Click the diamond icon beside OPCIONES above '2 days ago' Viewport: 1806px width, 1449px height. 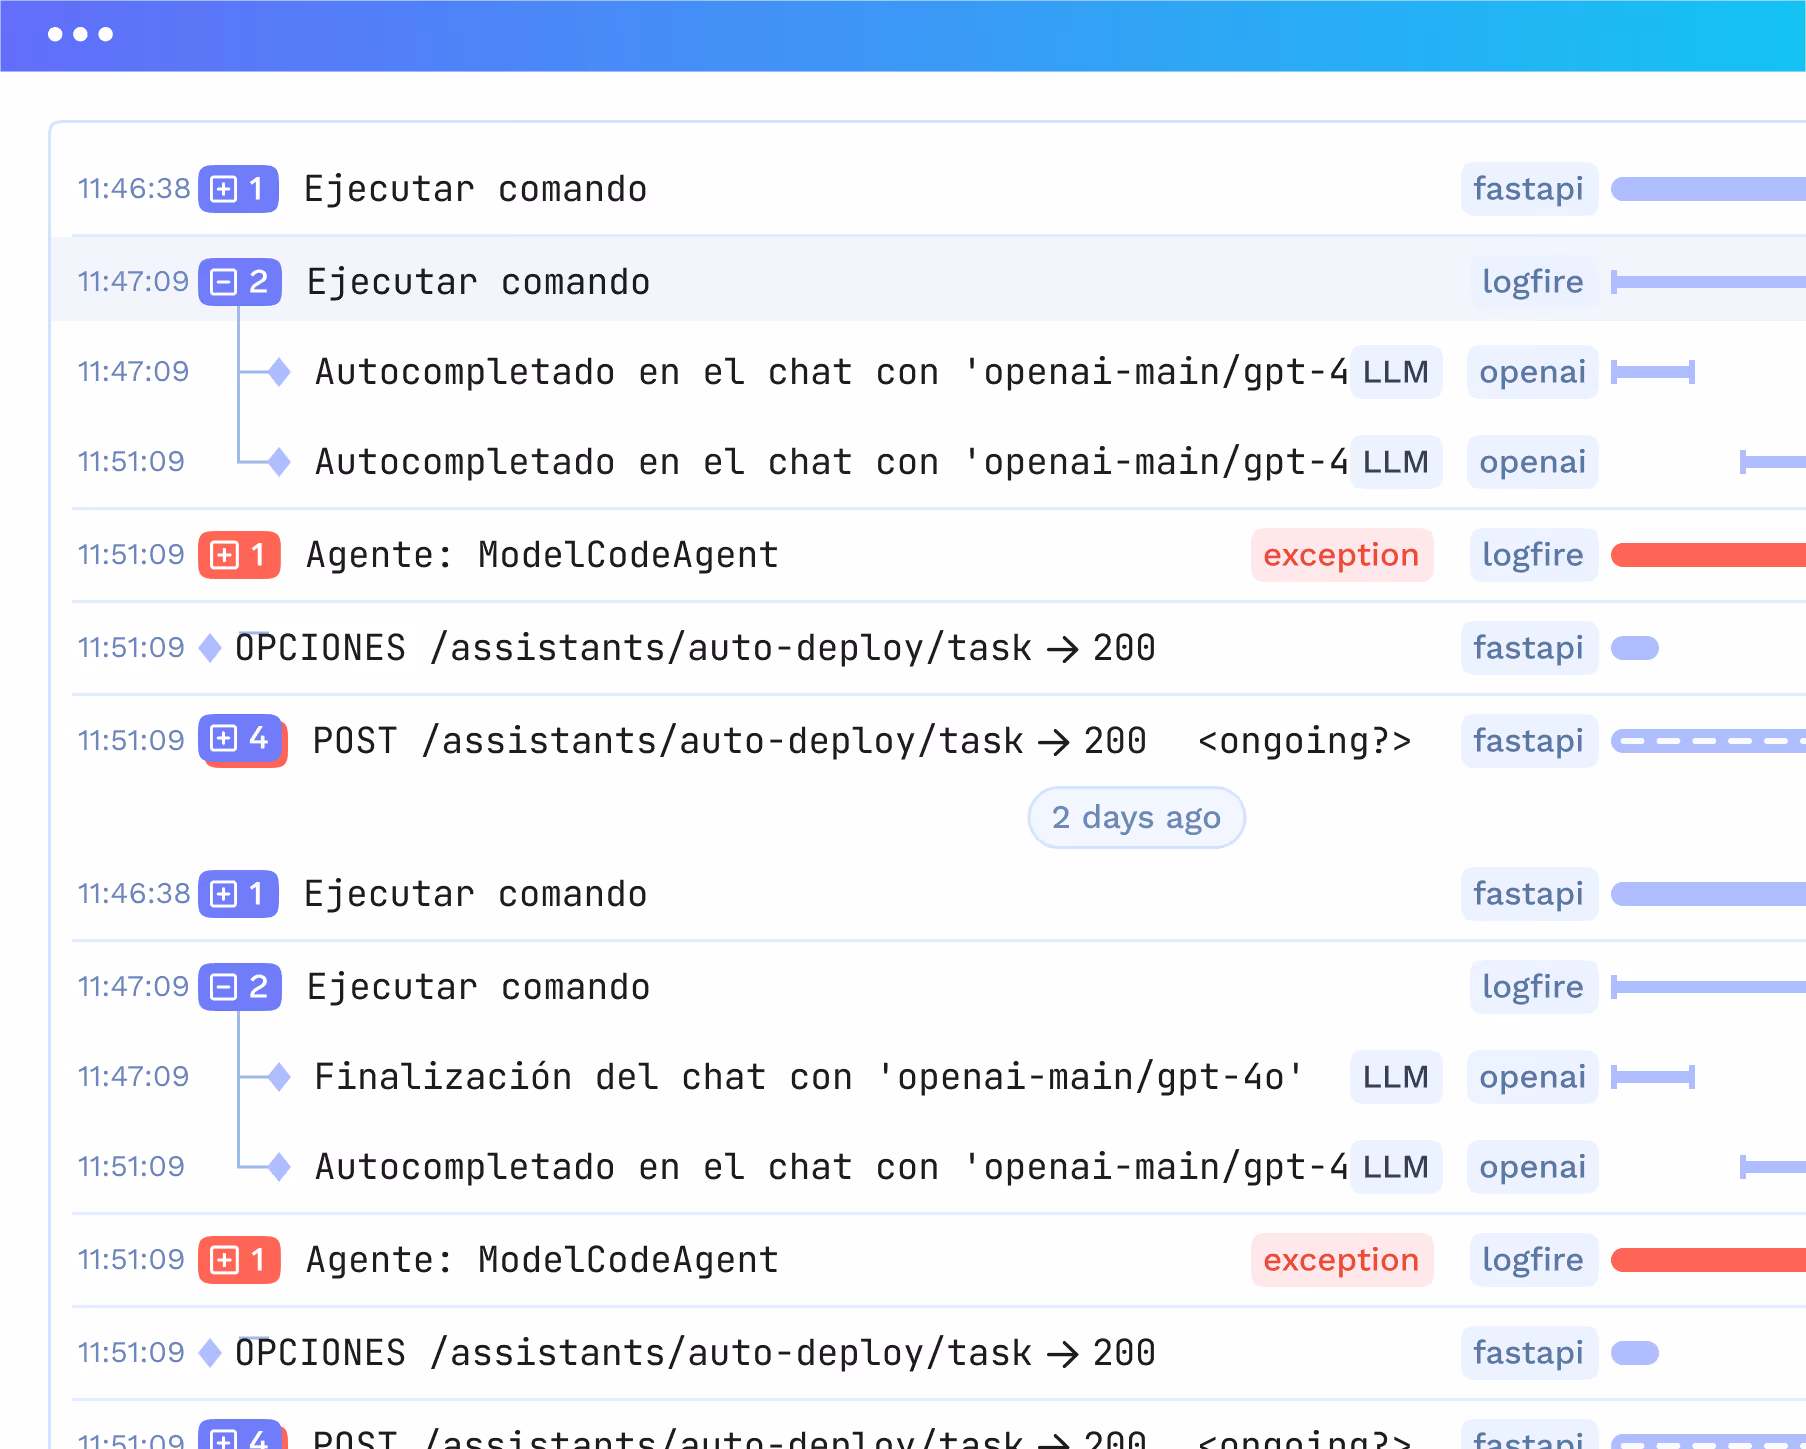pyautogui.click(x=210, y=648)
